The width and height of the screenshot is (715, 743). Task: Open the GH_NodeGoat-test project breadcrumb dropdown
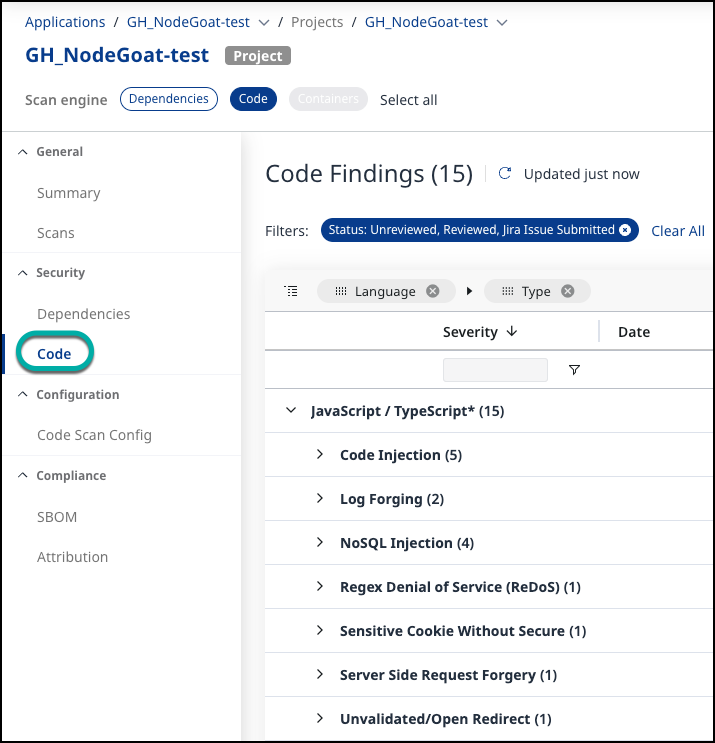(x=502, y=22)
